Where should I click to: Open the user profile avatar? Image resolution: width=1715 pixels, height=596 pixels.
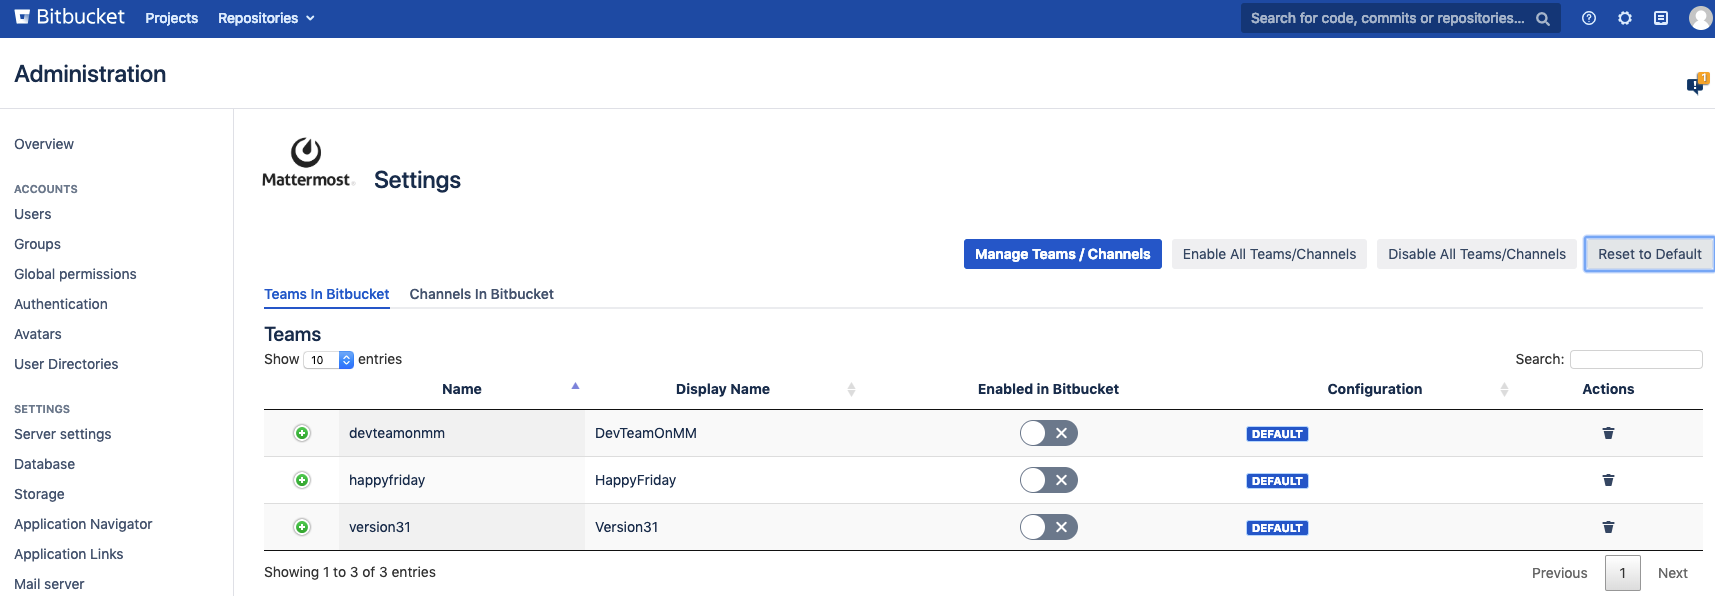pyautogui.click(x=1700, y=18)
